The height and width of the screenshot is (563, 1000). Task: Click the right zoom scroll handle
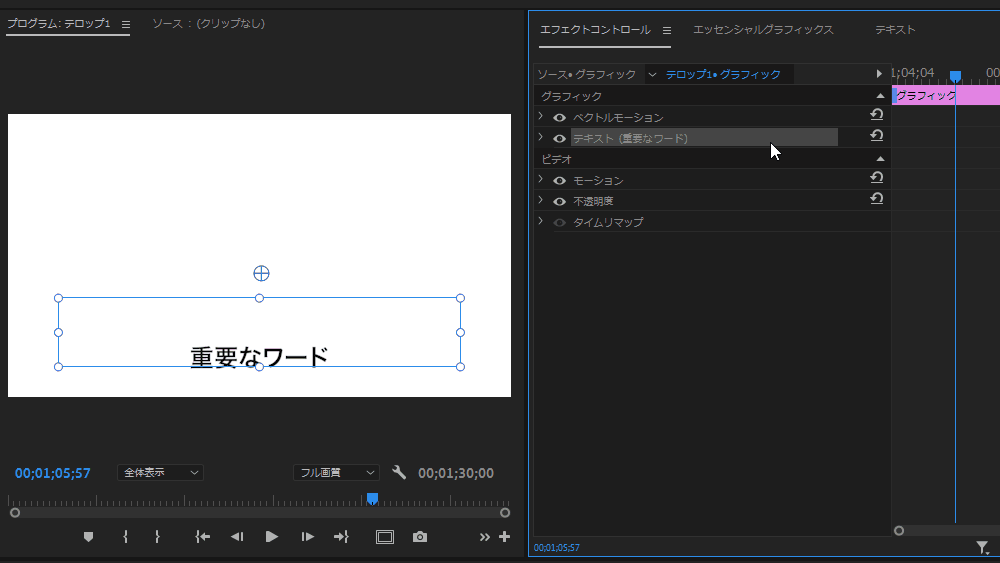505,513
